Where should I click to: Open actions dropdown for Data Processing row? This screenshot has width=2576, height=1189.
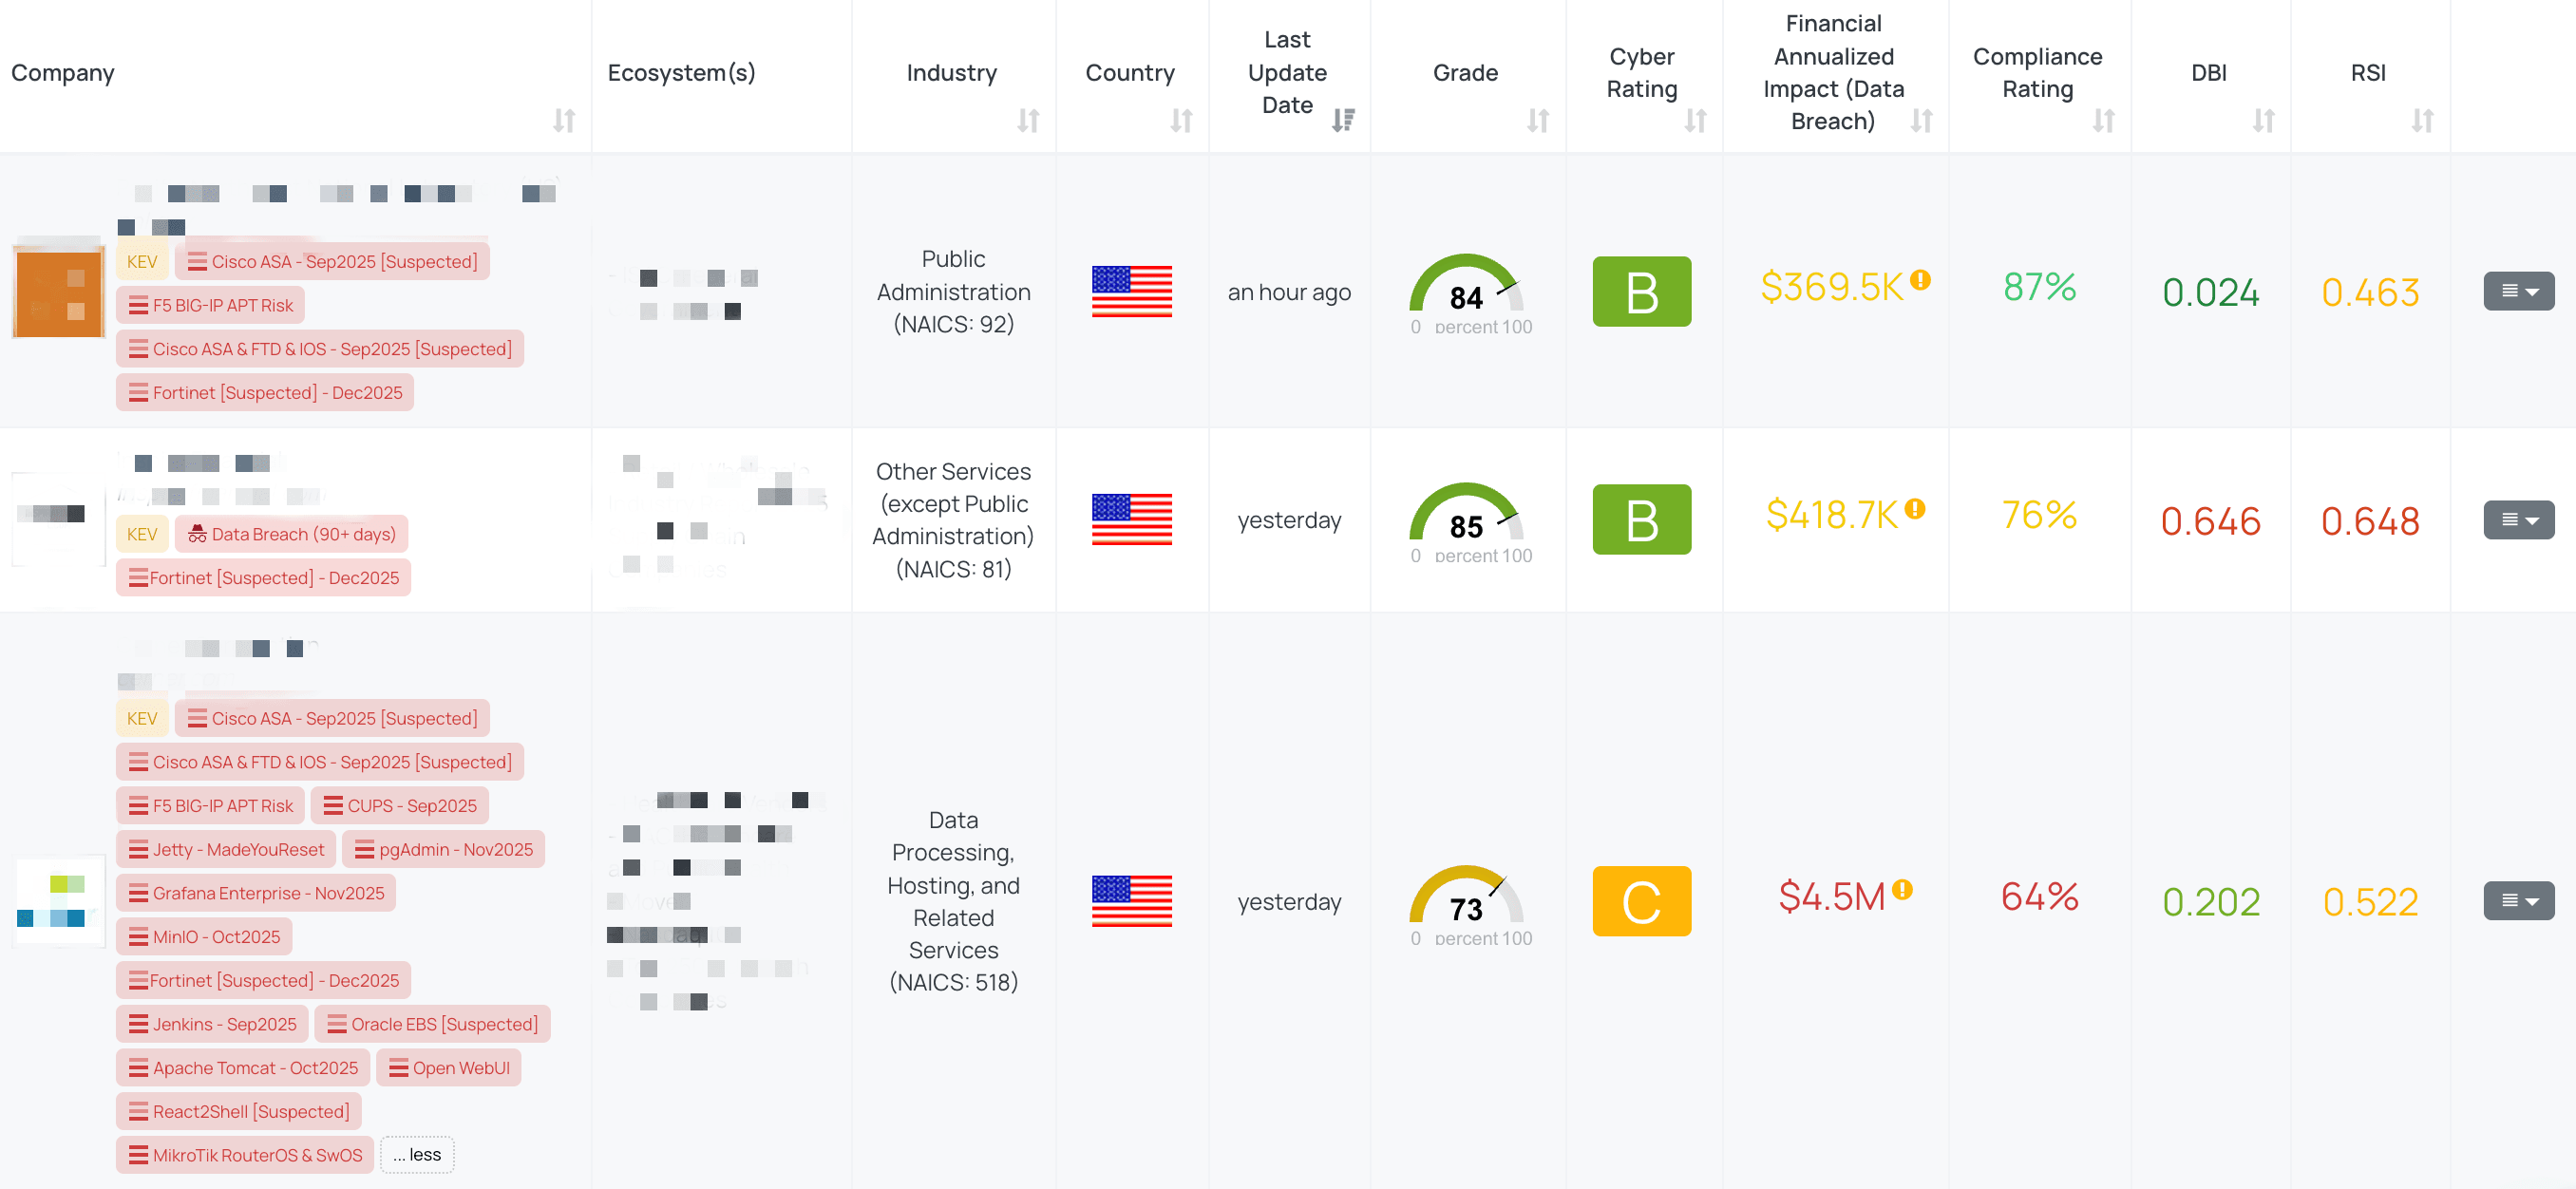2518,901
